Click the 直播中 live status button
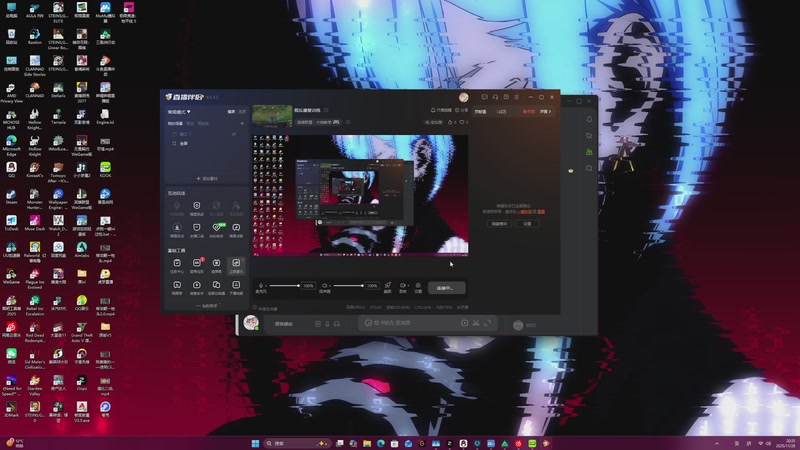Viewport: 800px width, 450px height. point(446,288)
